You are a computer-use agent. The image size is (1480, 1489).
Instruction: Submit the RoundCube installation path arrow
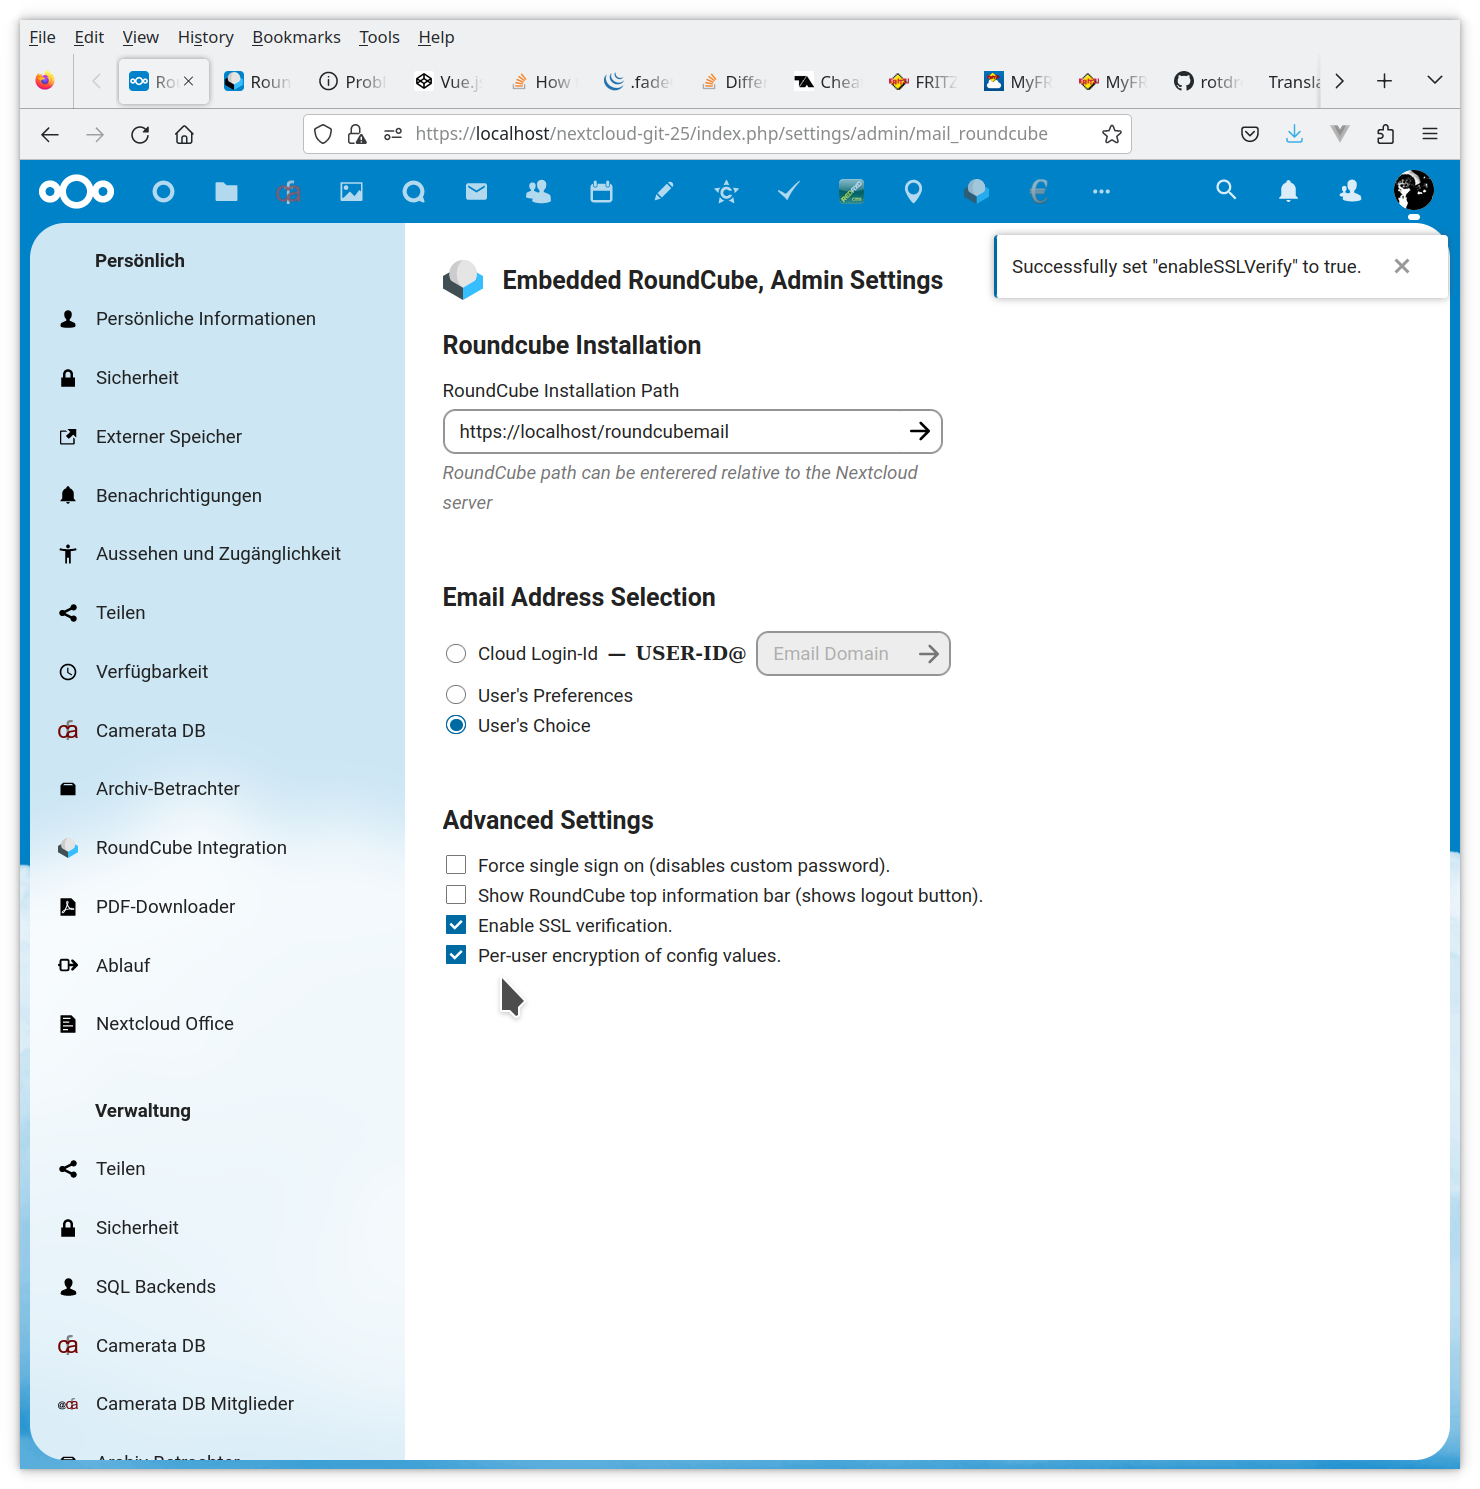[920, 431]
